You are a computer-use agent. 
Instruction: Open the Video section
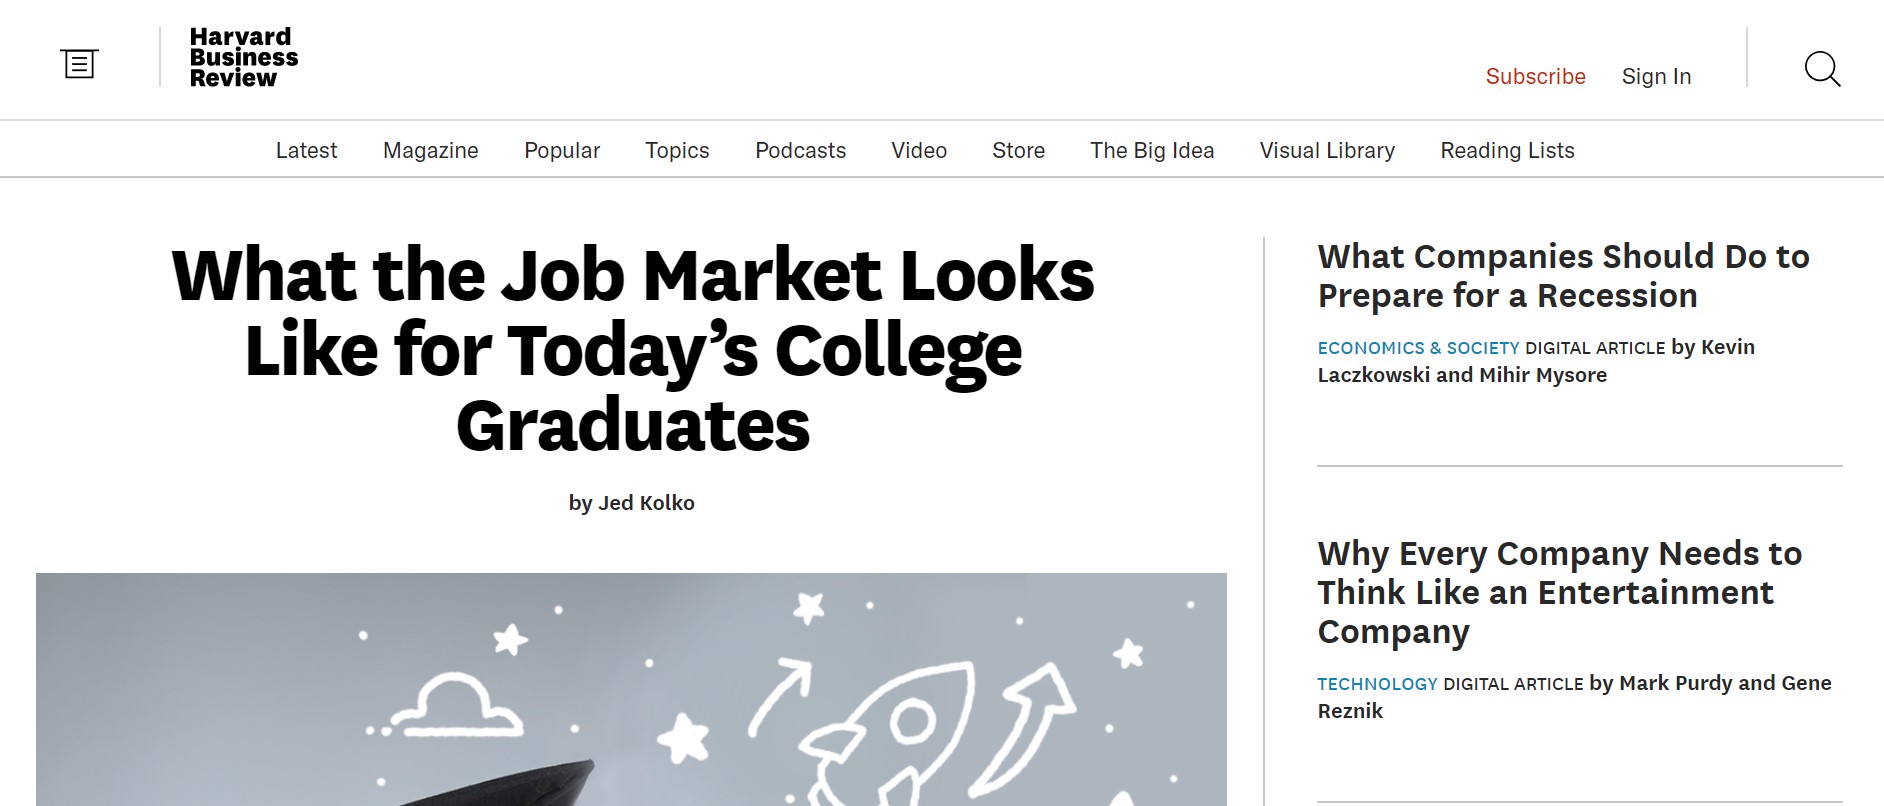pyautogui.click(x=919, y=150)
